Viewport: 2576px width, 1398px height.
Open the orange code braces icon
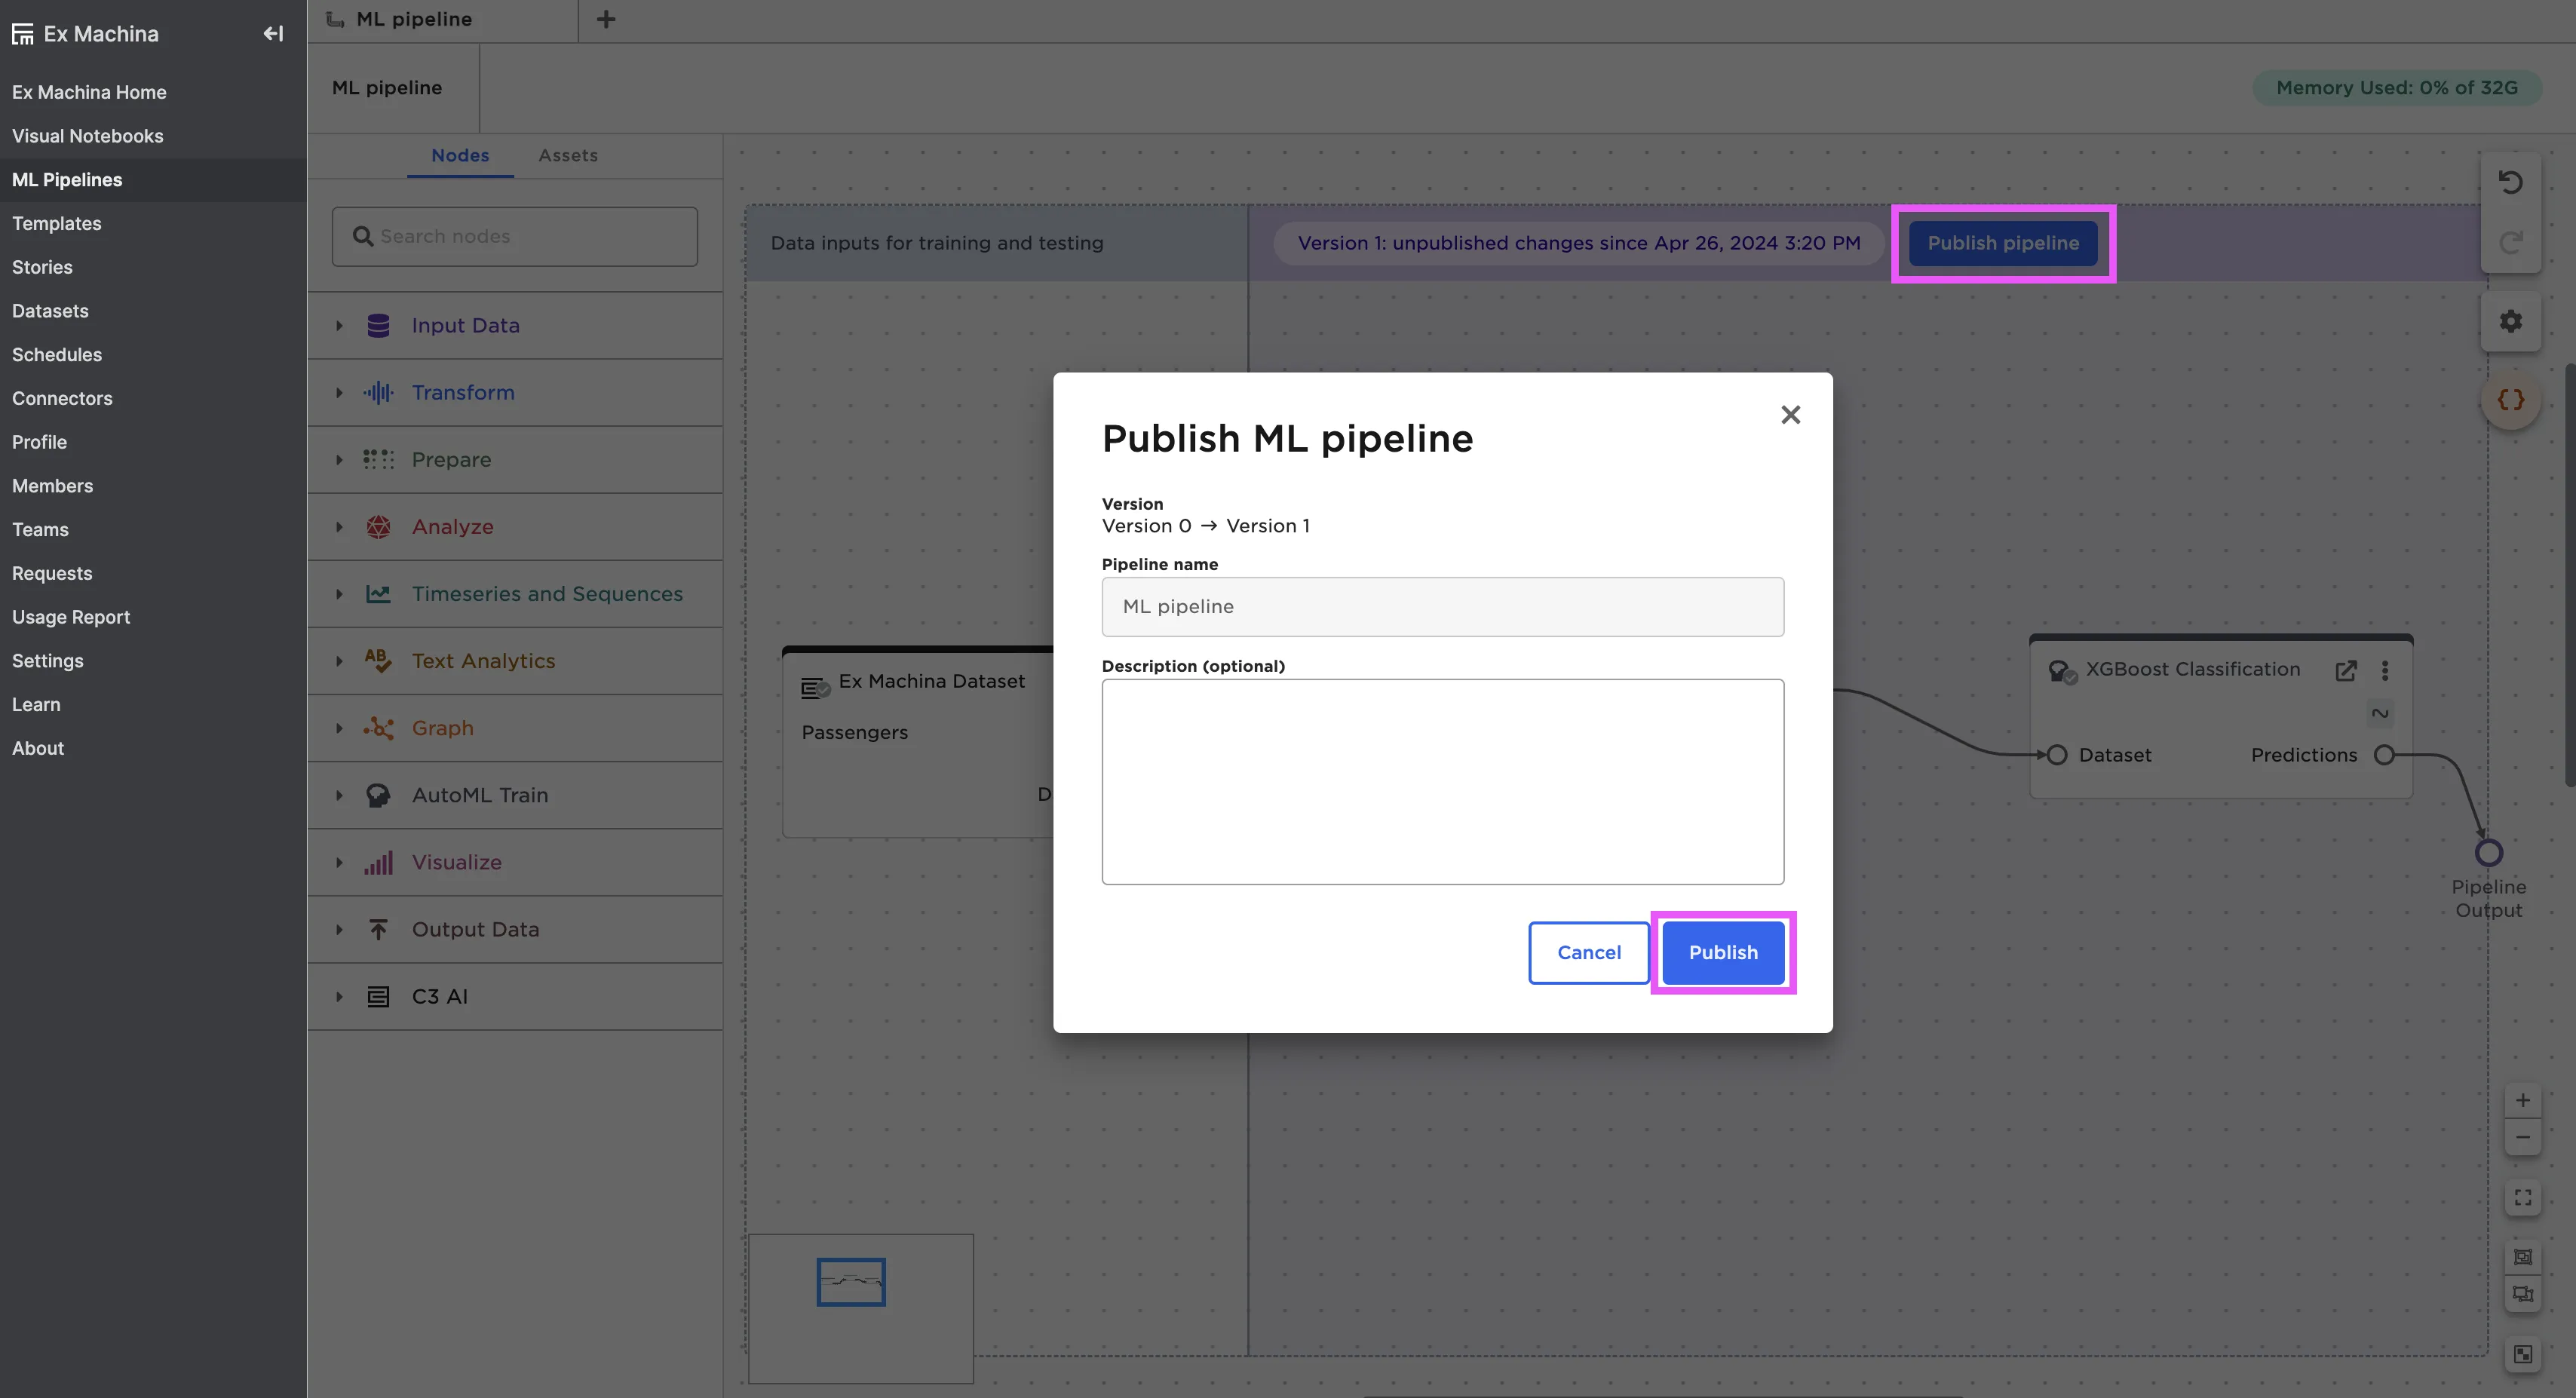click(x=2510, y=400)
